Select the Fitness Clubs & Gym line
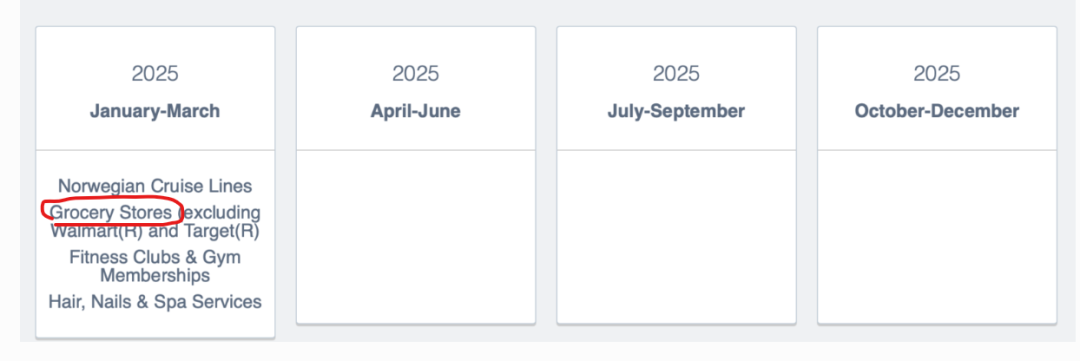 (155, 258)
